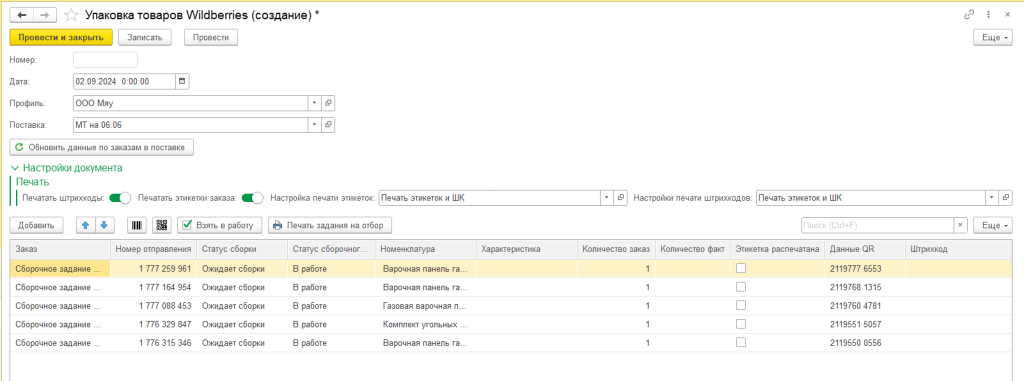The width and height of the screenshot is (1024, 381).
Task: Go forward with the right arrow button
Action: click(x=44, y=14)
